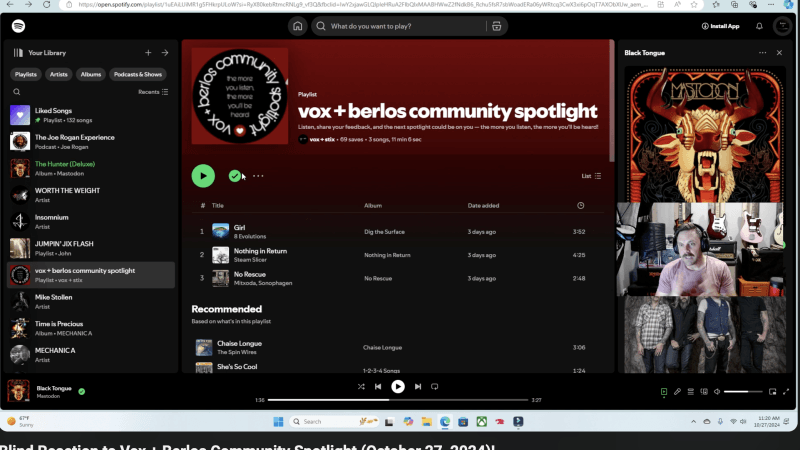
Task: Connect to a device
Action: 704,392
